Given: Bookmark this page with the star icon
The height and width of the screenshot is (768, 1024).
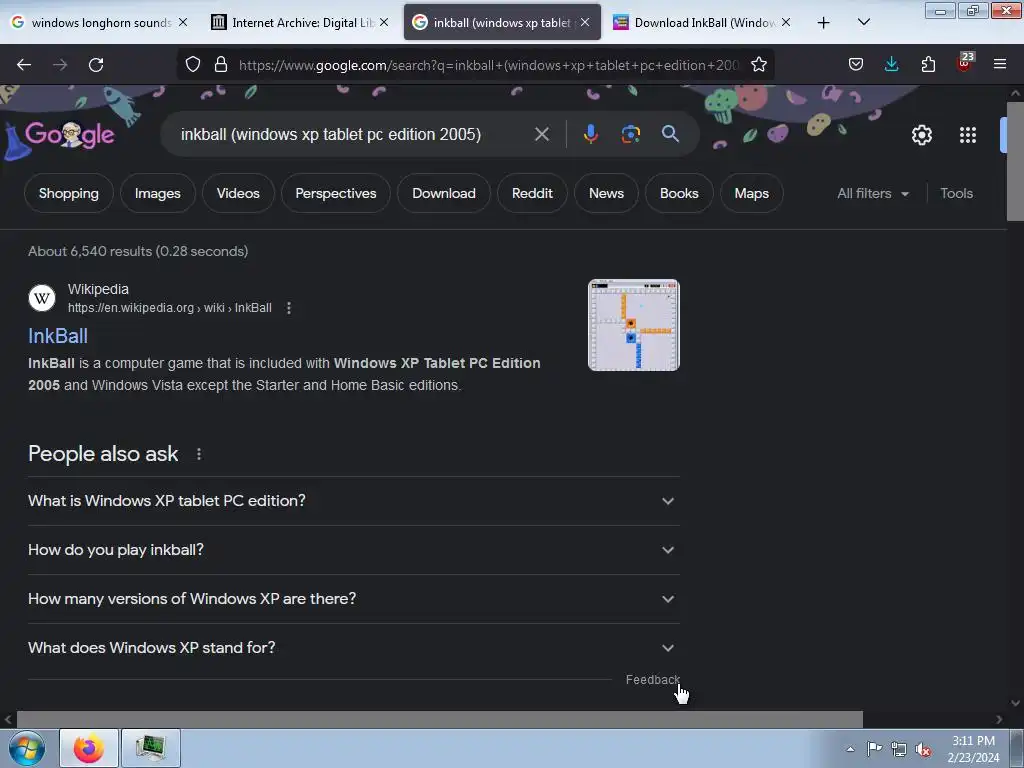Looking at the screenshot, I should tap(758, 65).
